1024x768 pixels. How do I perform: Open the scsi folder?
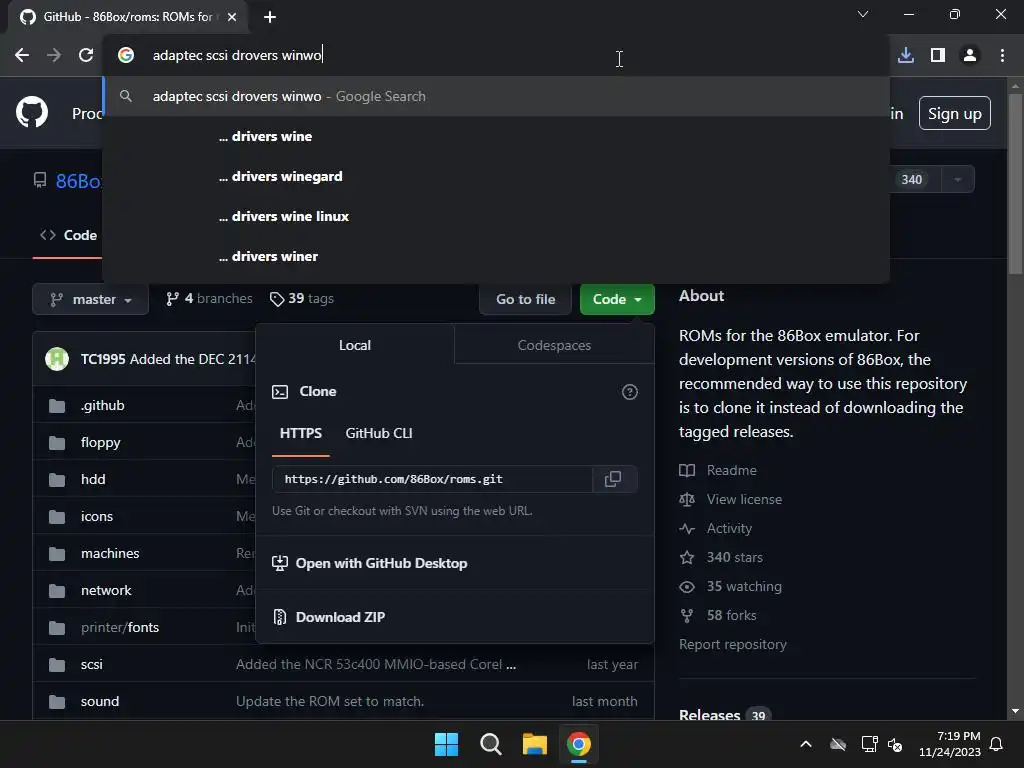[x=91, y=664]
